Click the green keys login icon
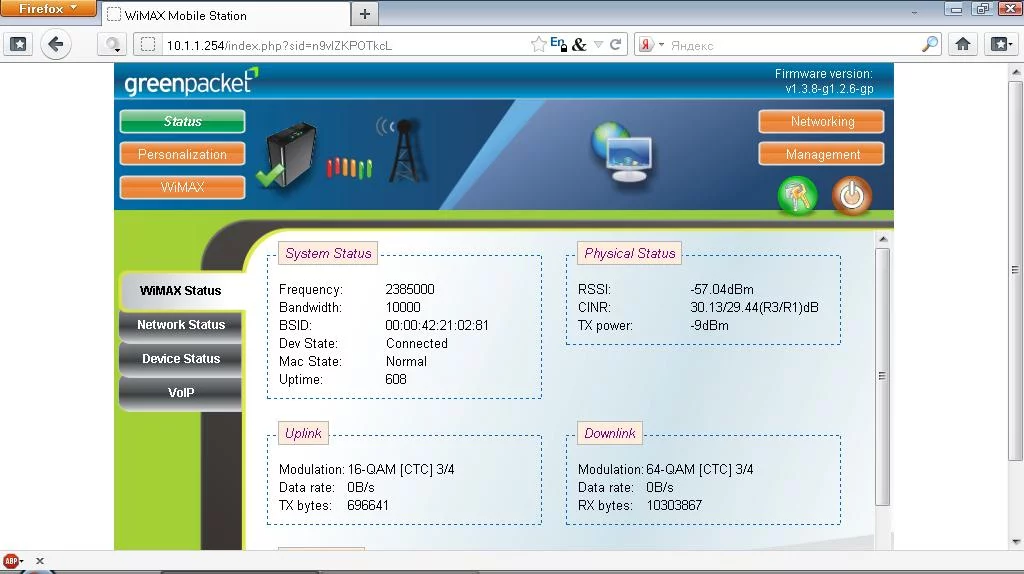Image resolution: width=1024 pixels, height=574 pixels. 797,196
